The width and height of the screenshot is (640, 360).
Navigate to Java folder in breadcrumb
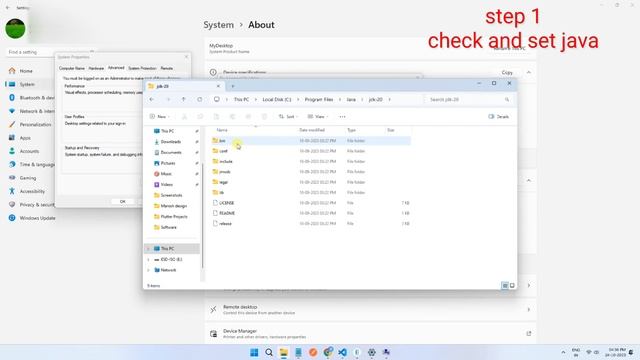[351, 100]
